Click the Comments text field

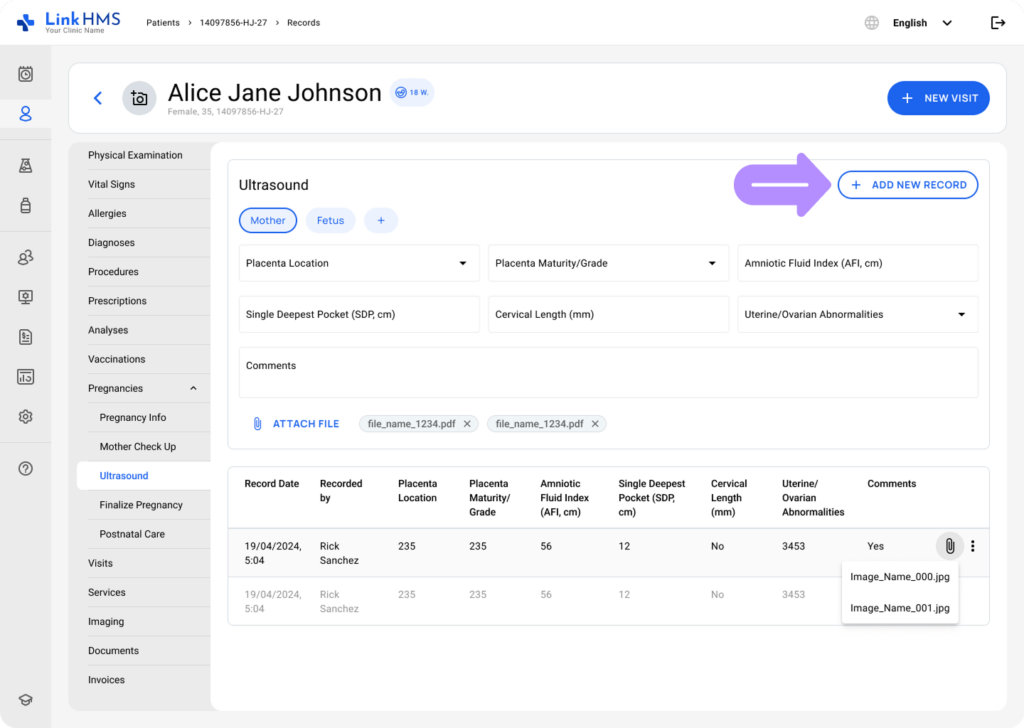(608, 373)
